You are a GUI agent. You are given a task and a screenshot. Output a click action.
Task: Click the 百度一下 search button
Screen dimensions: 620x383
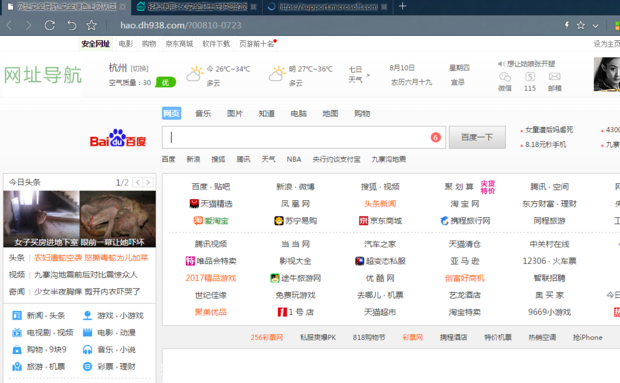point(477,137)
